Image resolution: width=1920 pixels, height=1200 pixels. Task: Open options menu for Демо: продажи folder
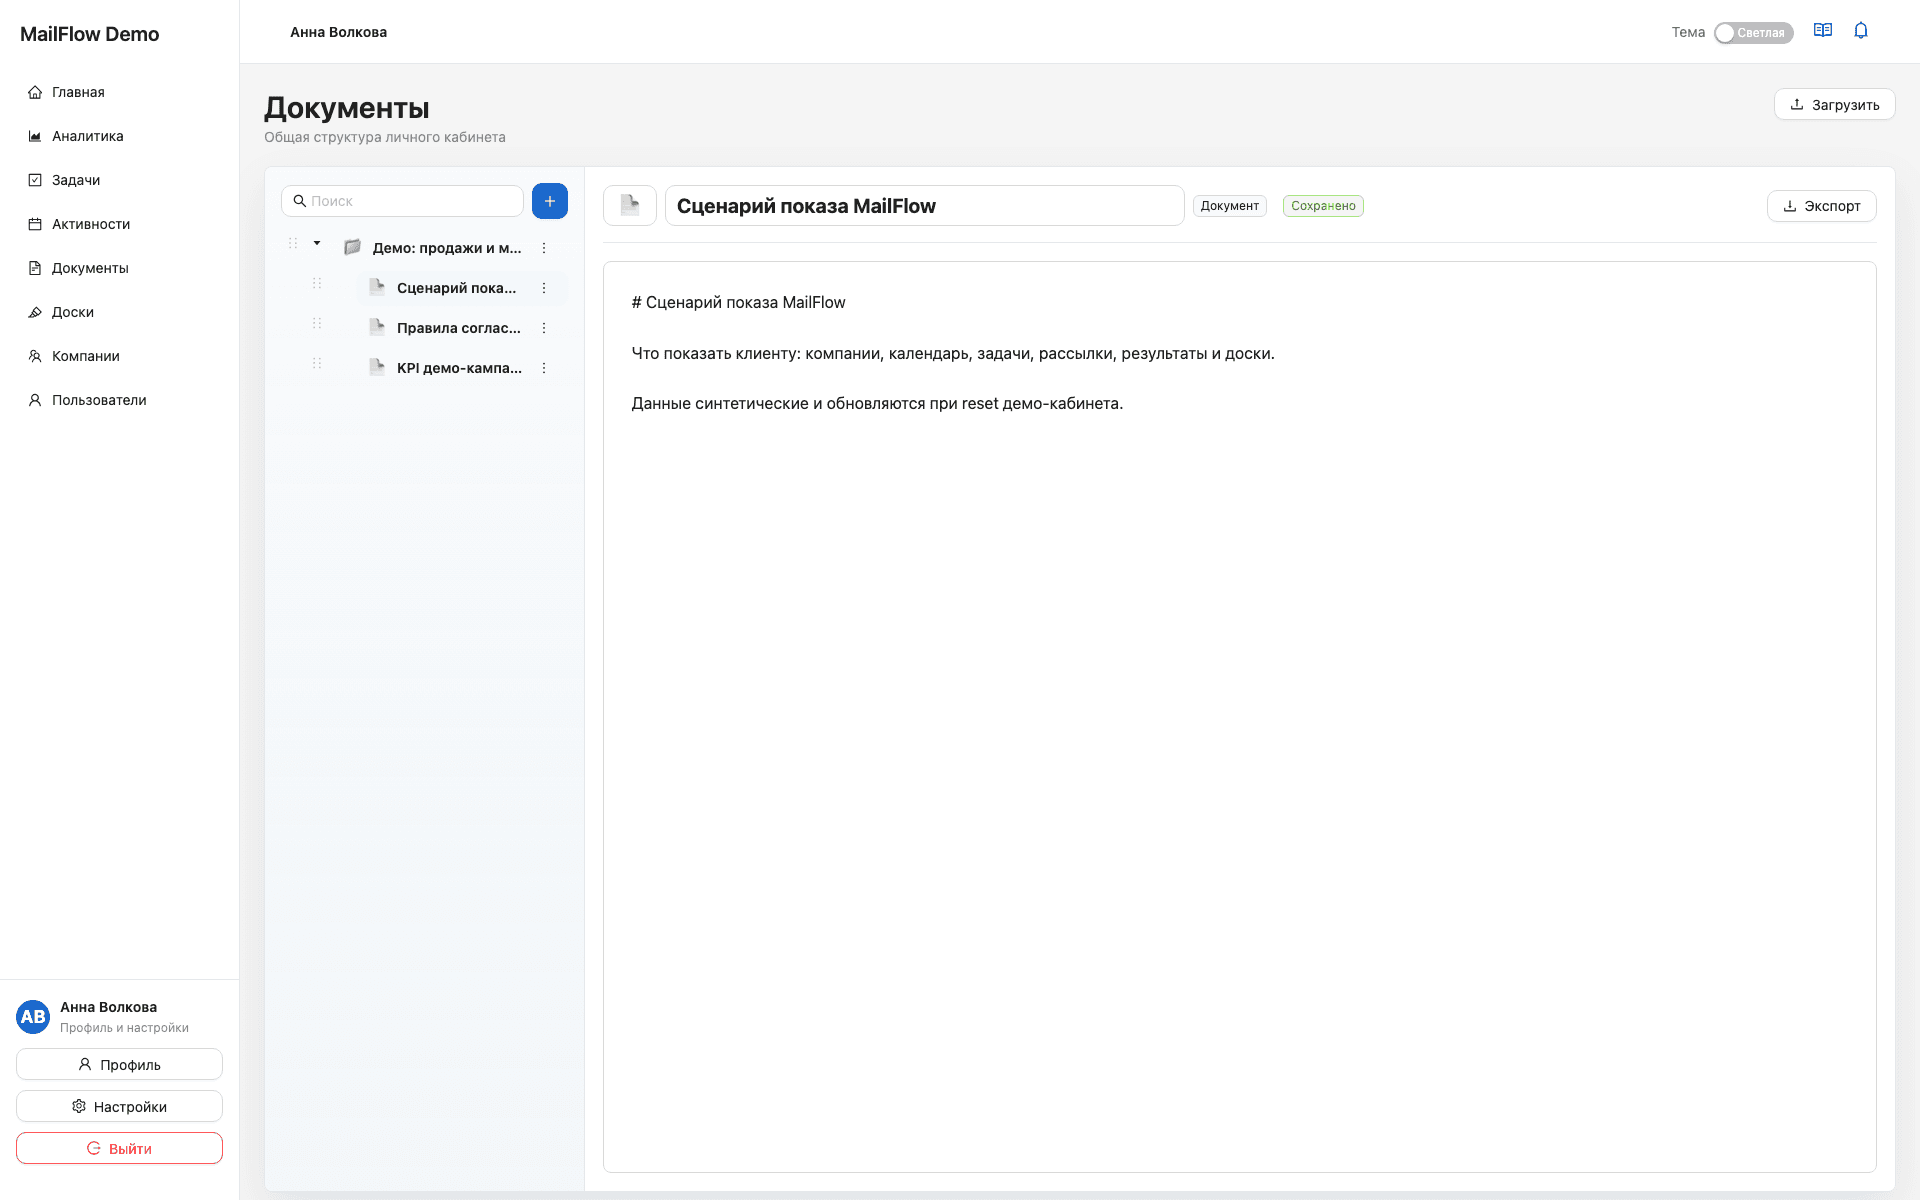click(x=544, y=248)
